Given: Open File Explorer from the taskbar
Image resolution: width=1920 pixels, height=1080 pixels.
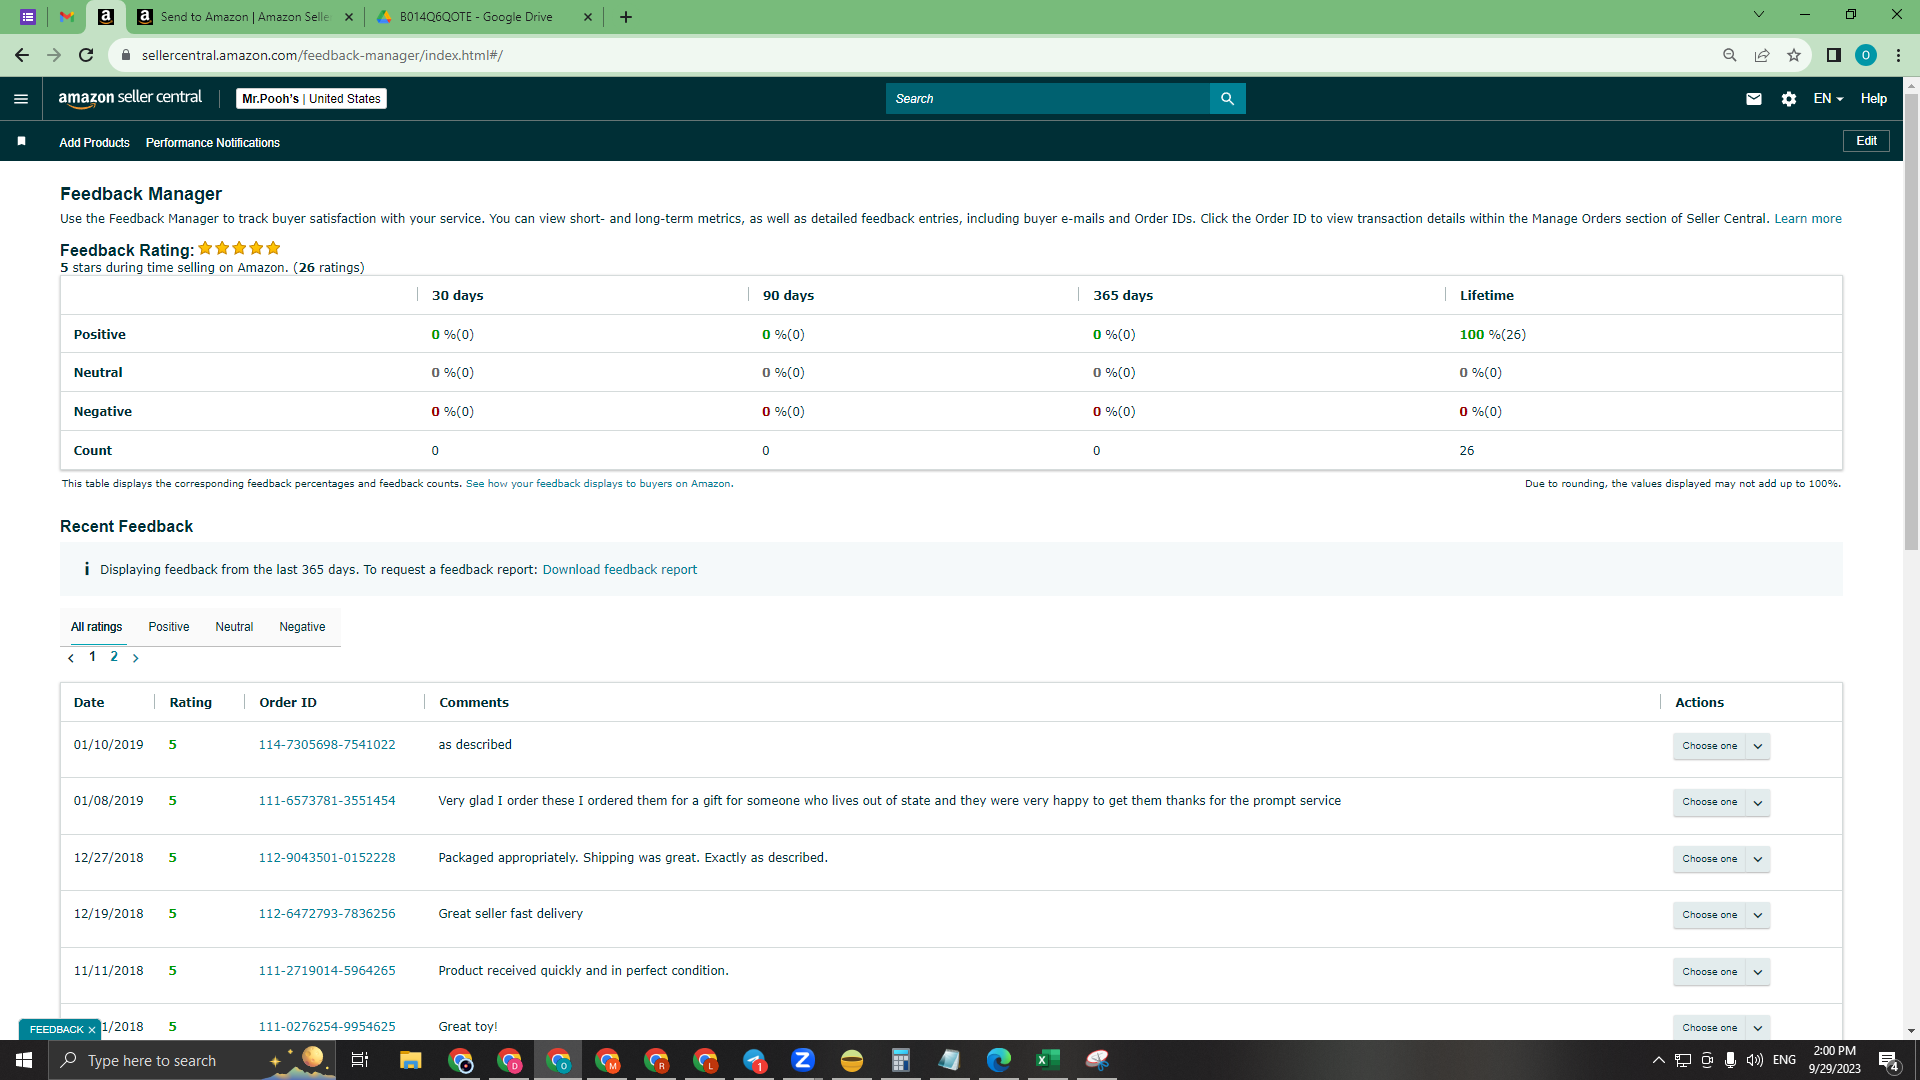Looking at the screenshot, I should (x=411, y=1060).
